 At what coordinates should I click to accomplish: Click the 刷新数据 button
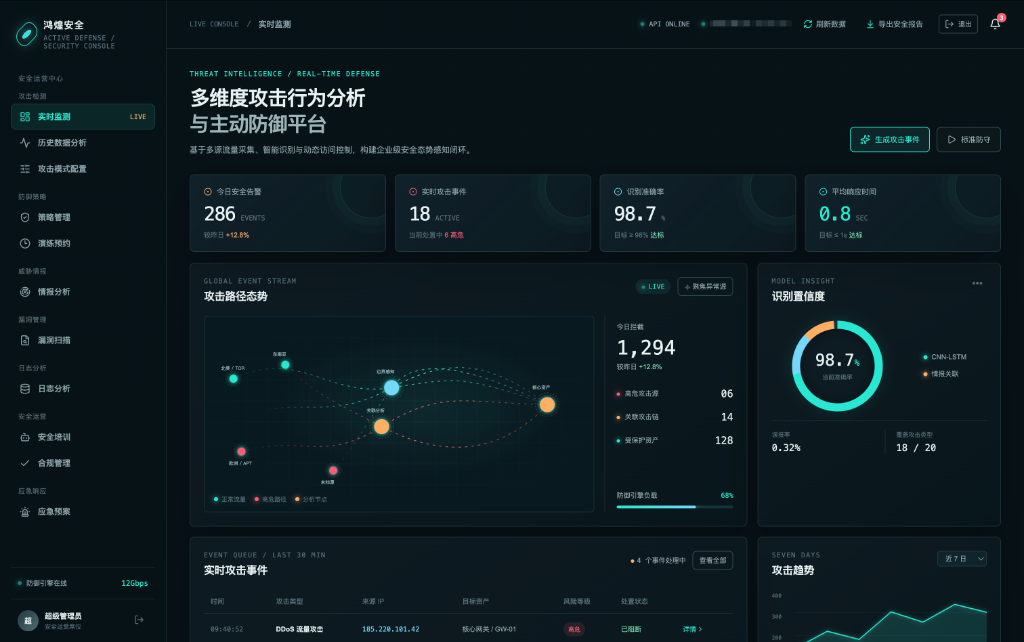(x=825, y=24)
